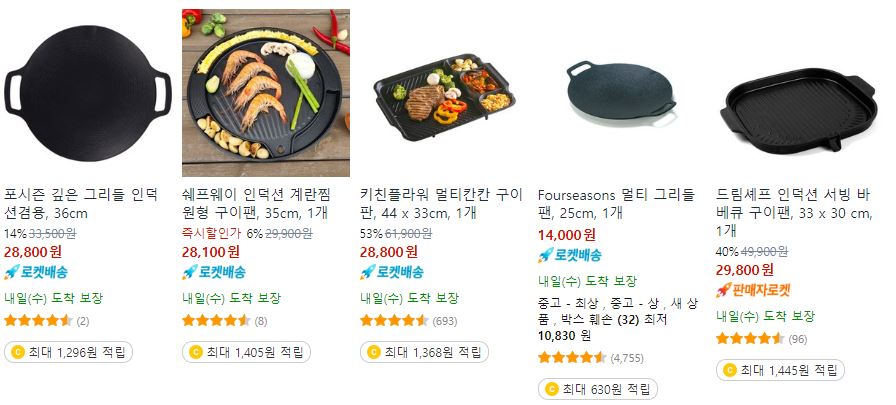
Task: Click the 판매자로켓 badge on 드림셰프 item
Action: 753,290
